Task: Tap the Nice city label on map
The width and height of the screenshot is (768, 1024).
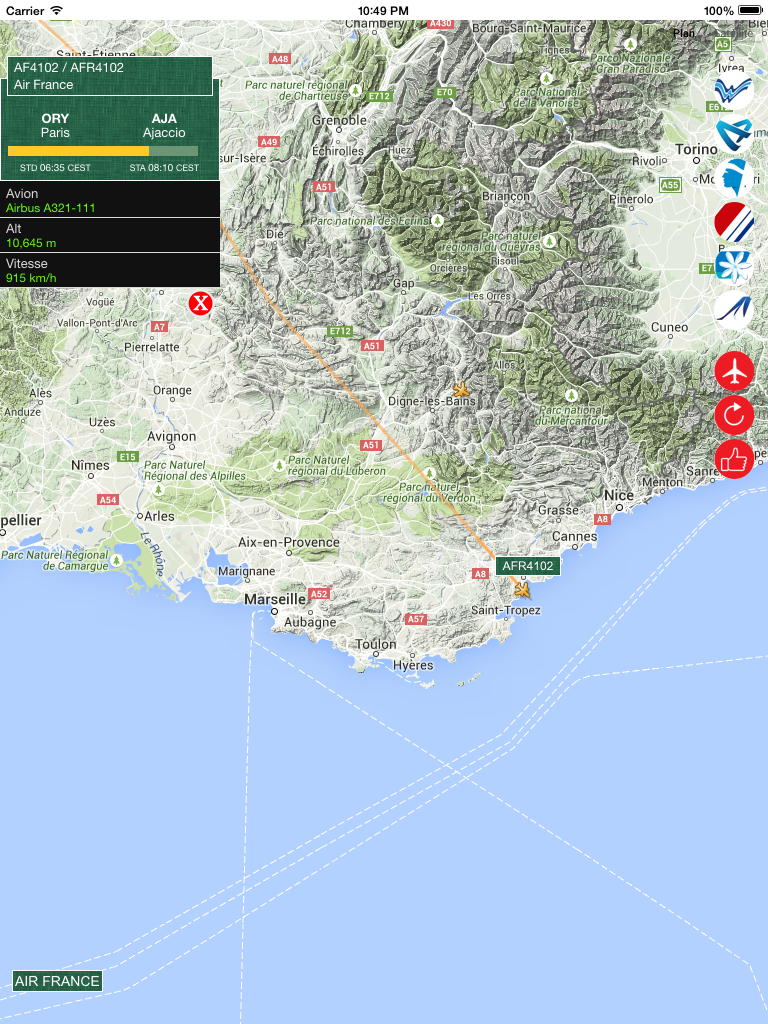Action: (618, 495)
